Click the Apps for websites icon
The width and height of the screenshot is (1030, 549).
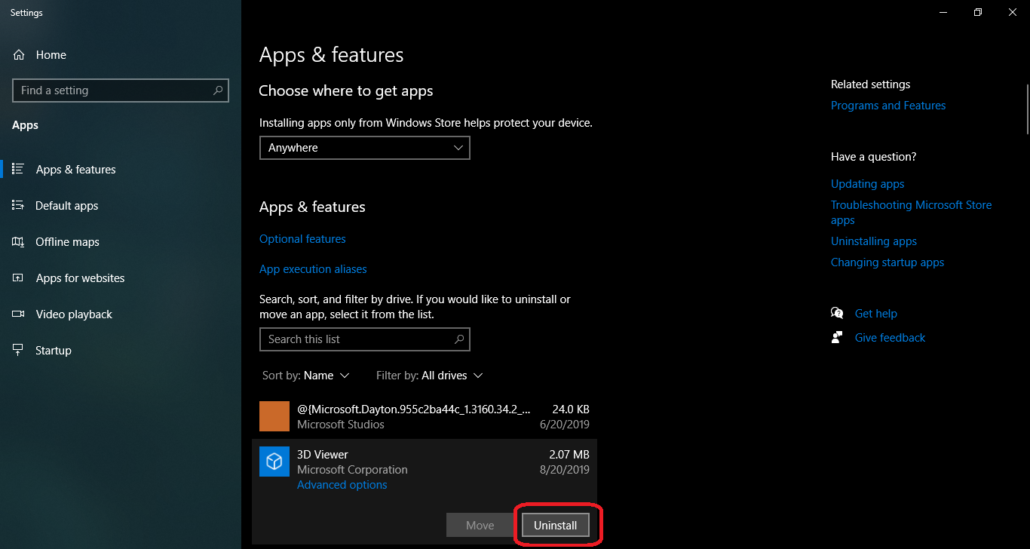click(x=18, y=278)
